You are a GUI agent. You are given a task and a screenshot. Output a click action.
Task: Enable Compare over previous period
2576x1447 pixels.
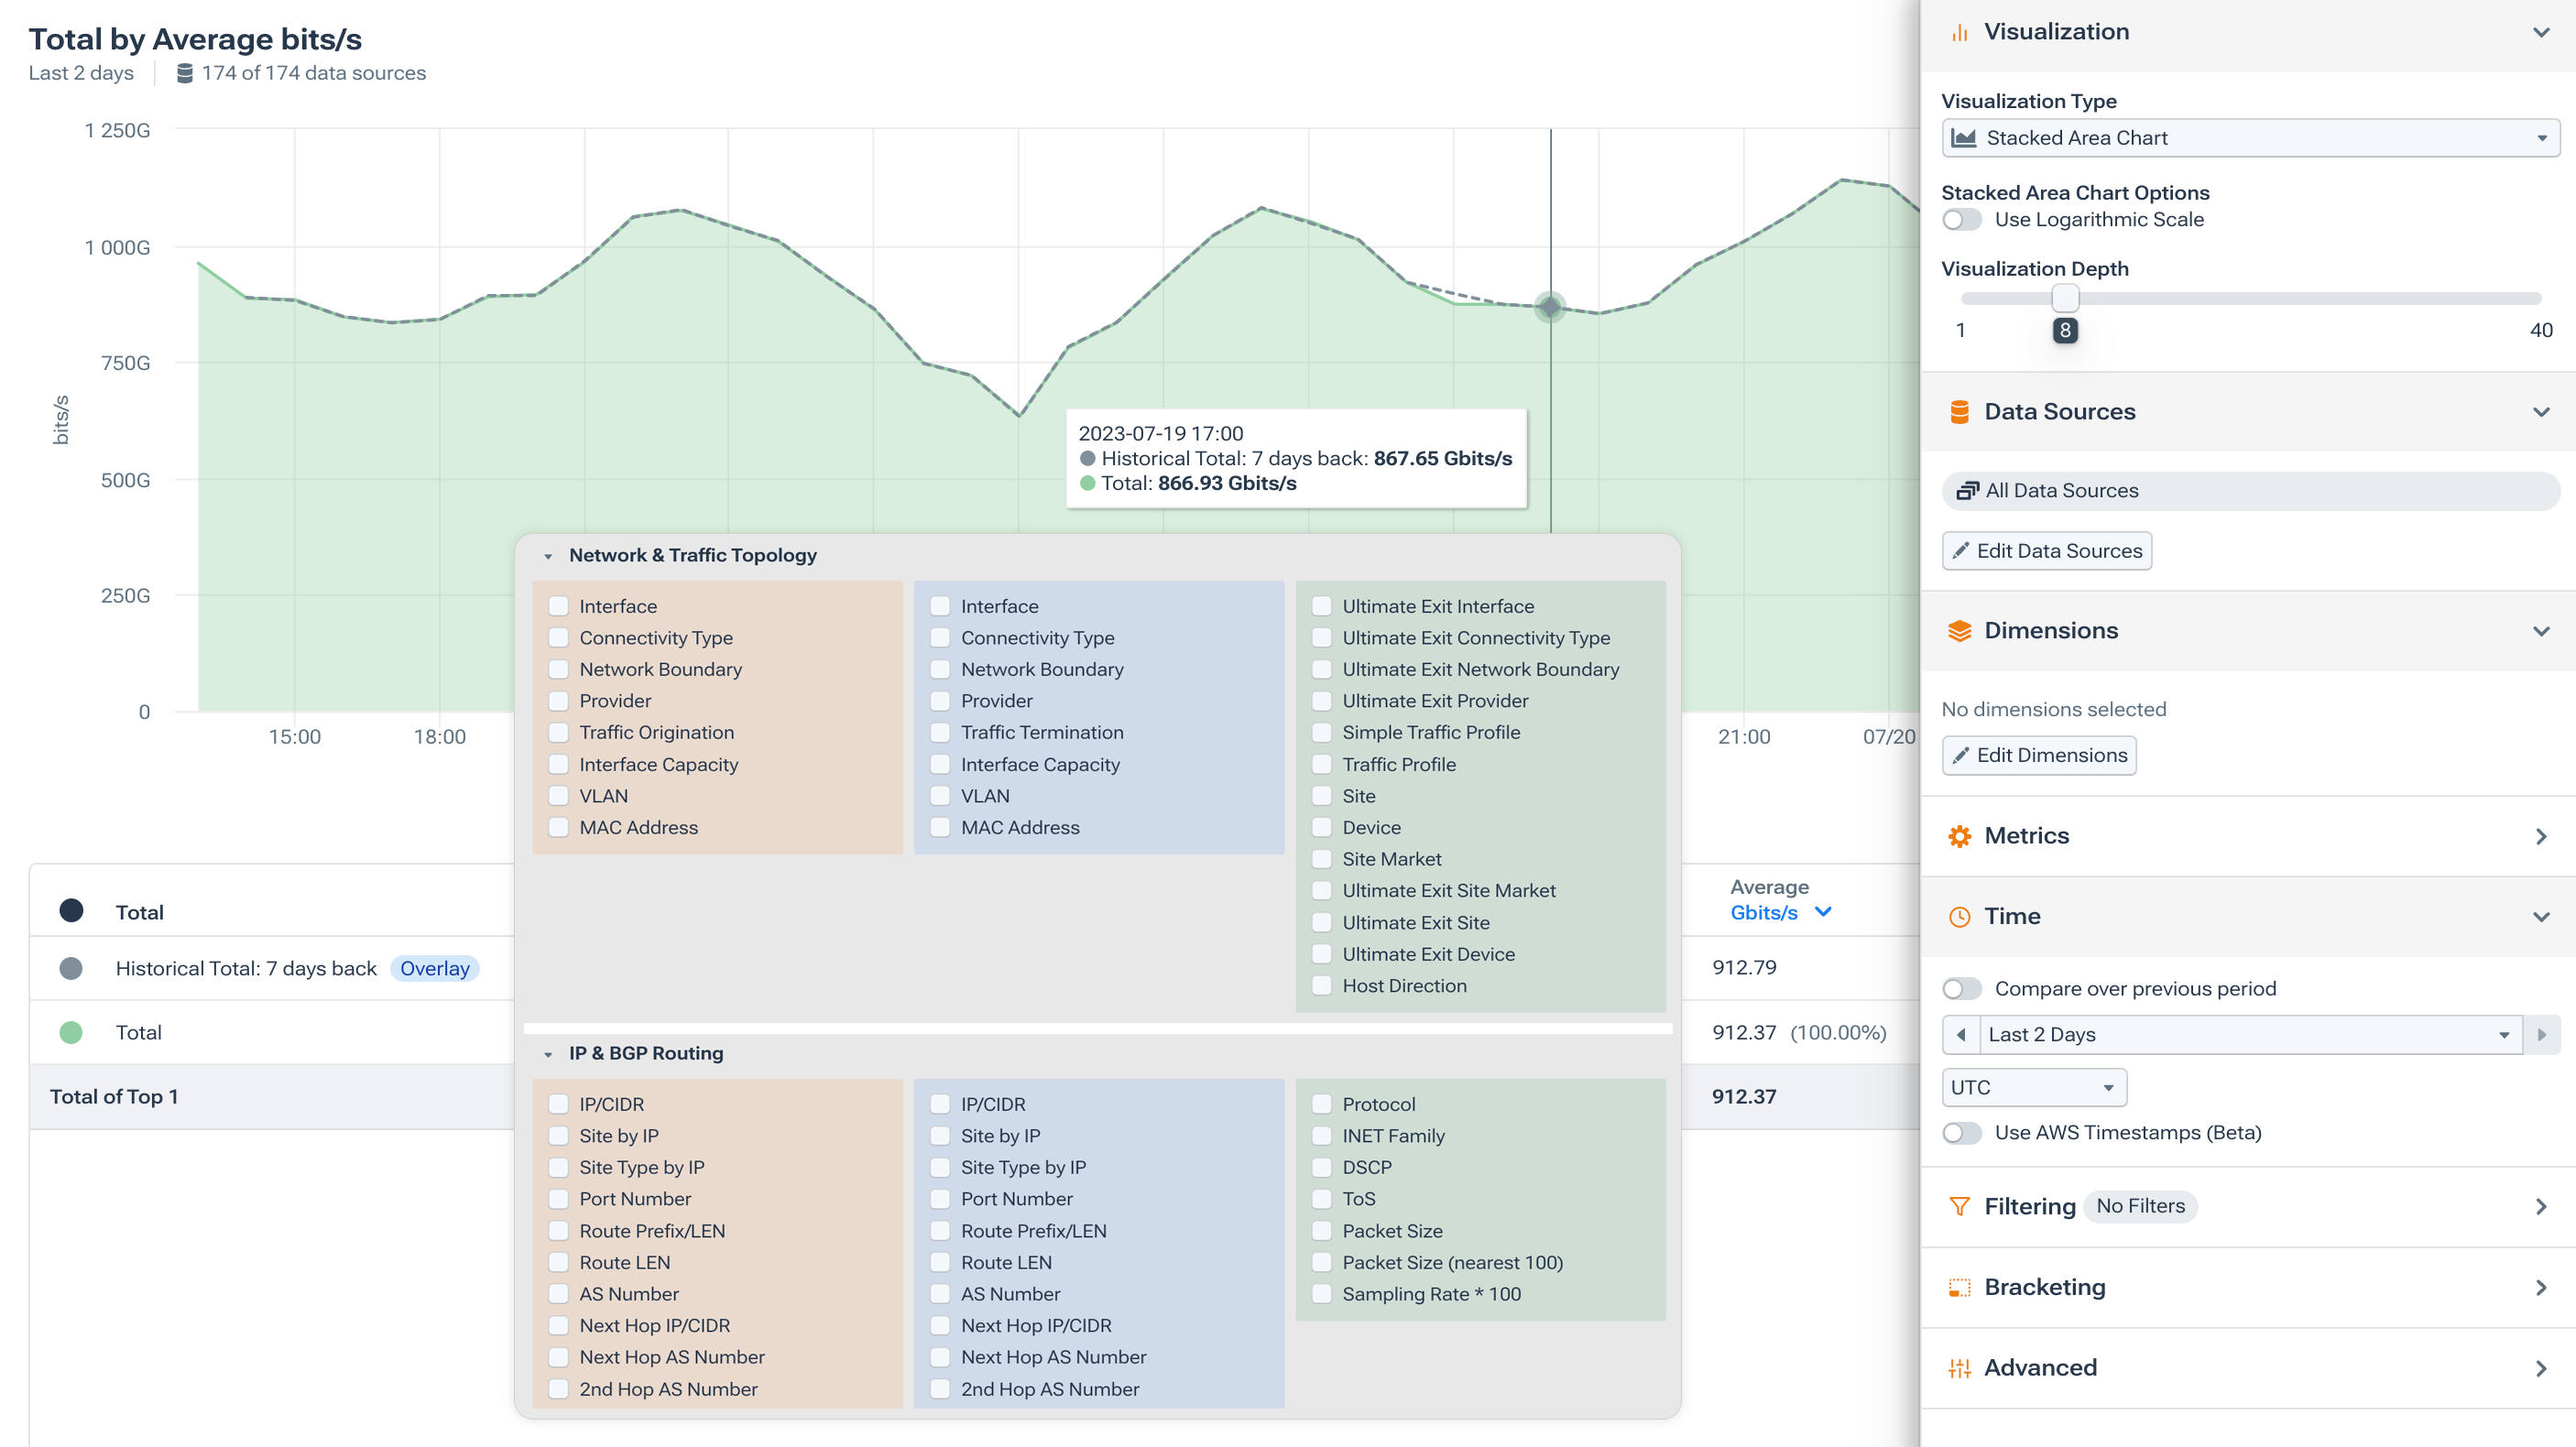[1962, 988]
